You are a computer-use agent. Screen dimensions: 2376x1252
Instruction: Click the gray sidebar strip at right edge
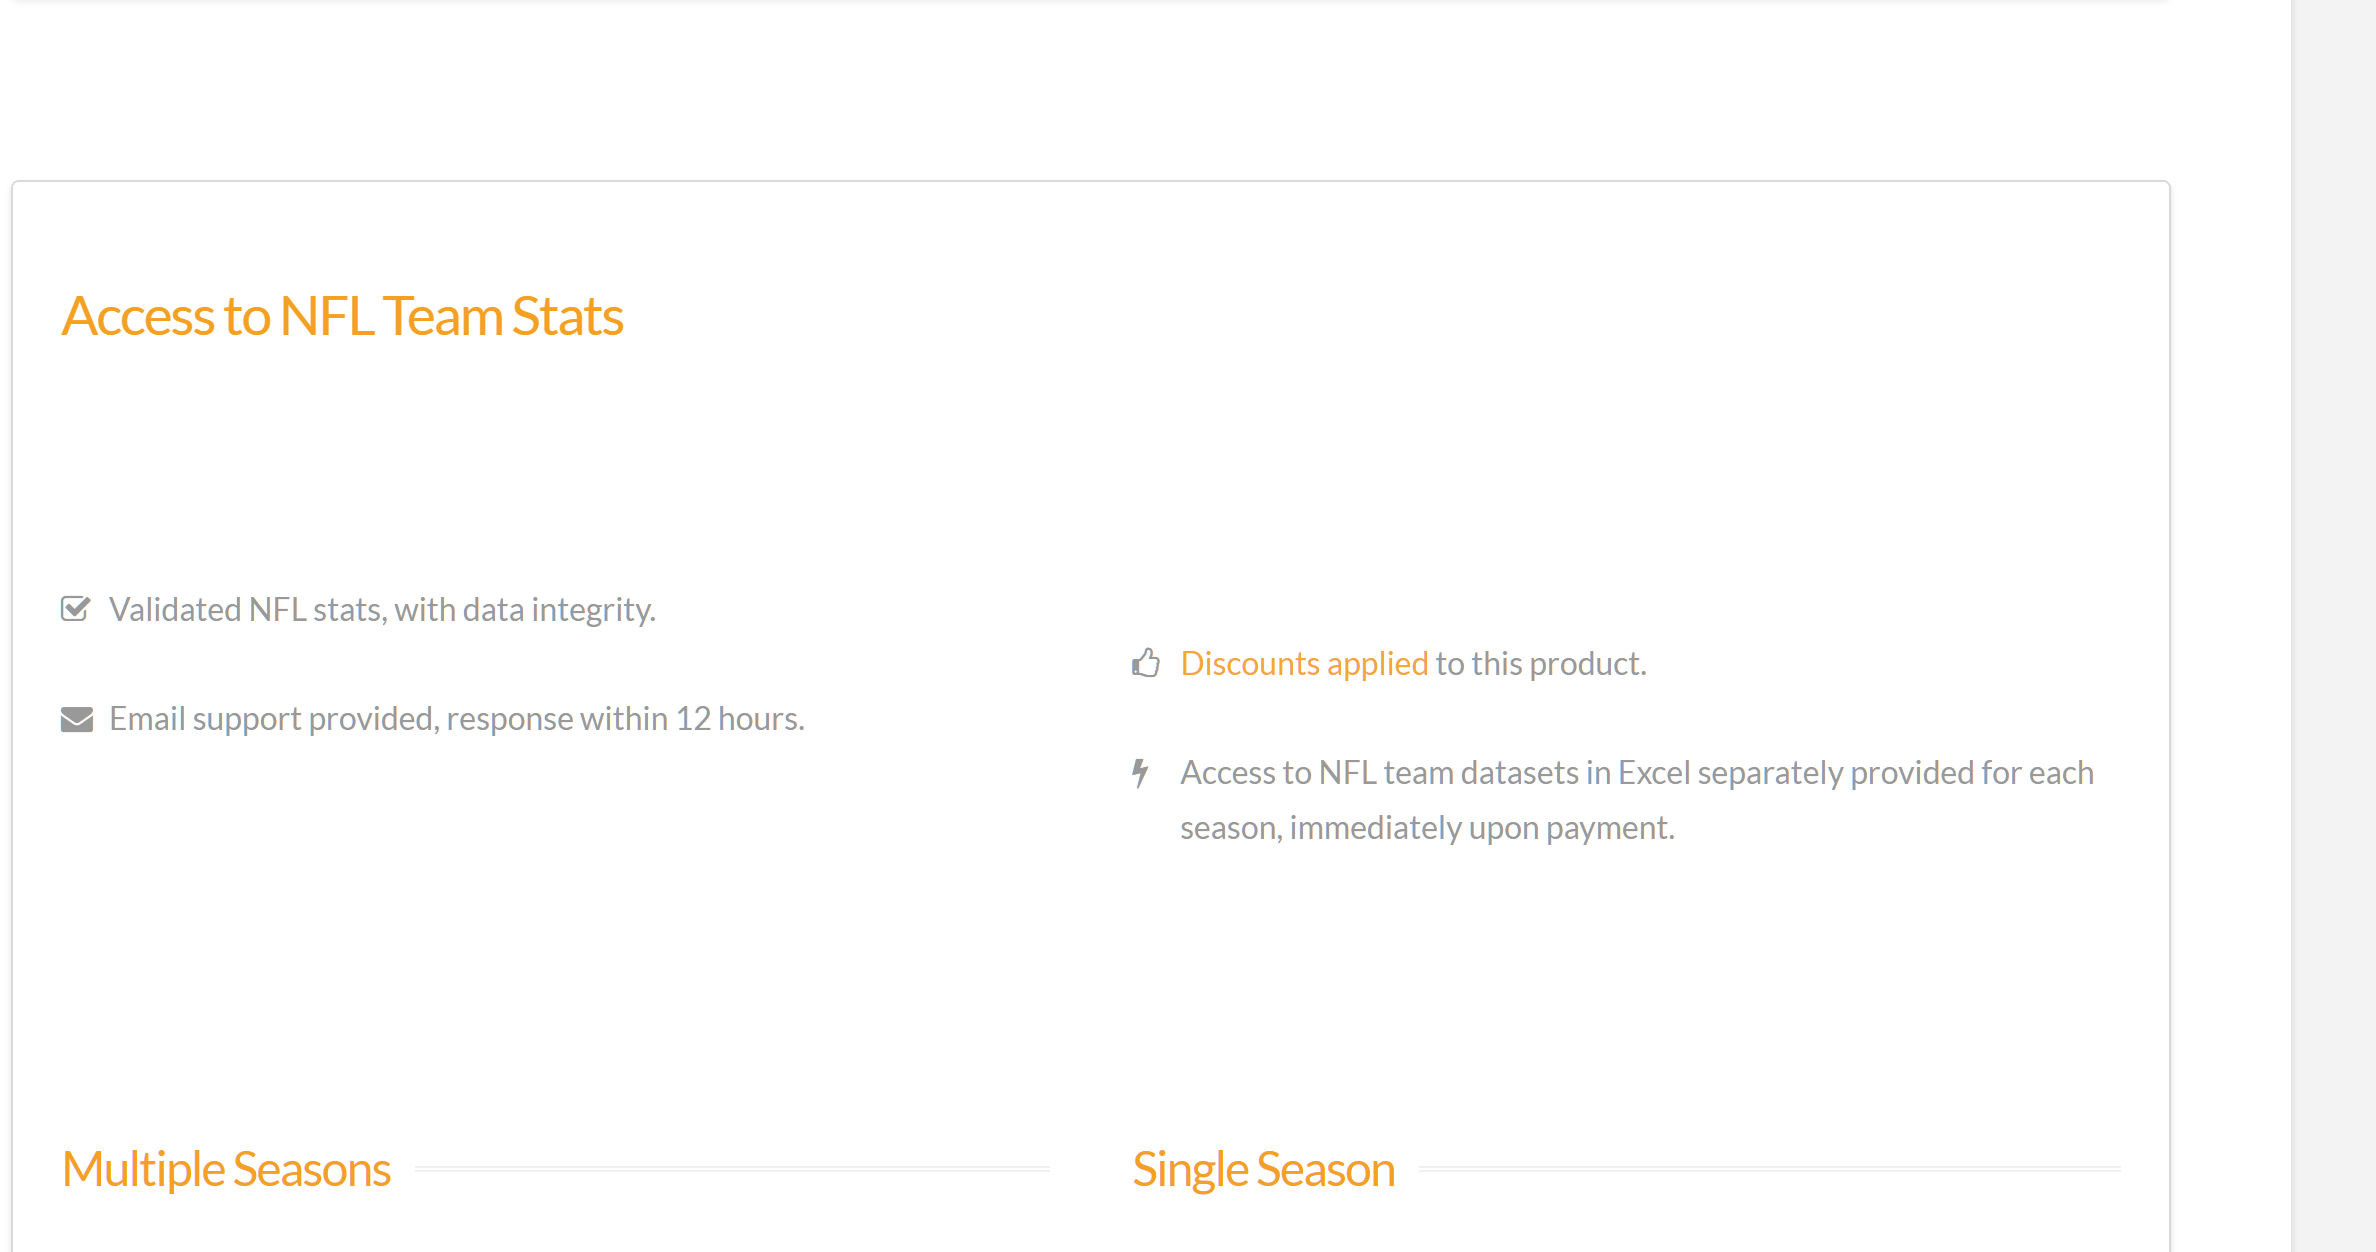2333,626
